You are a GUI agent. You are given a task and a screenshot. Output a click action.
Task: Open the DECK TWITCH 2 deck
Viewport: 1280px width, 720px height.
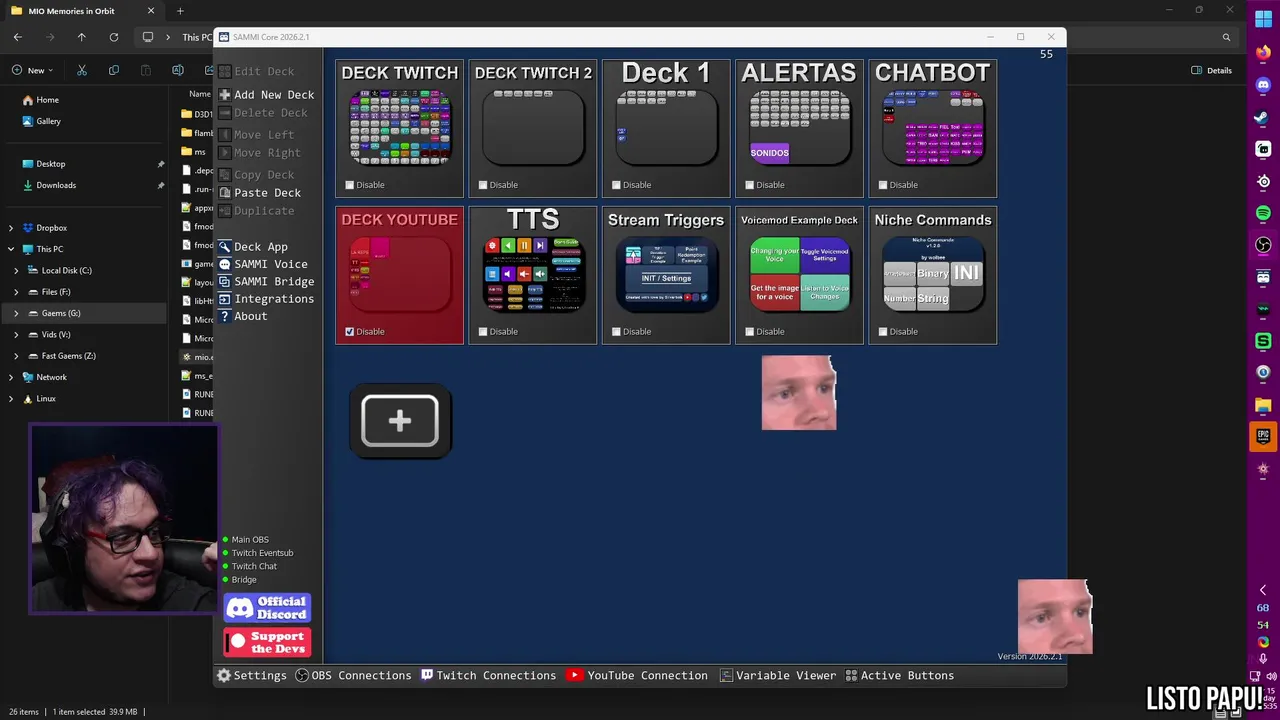(533, 127)
